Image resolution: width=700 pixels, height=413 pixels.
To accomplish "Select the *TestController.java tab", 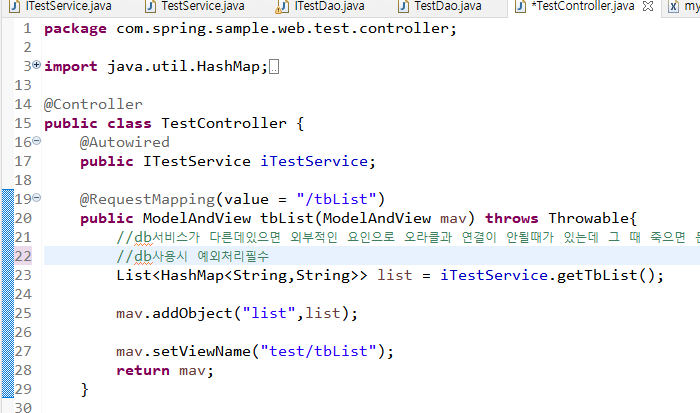I will click(x=582, y=6).
